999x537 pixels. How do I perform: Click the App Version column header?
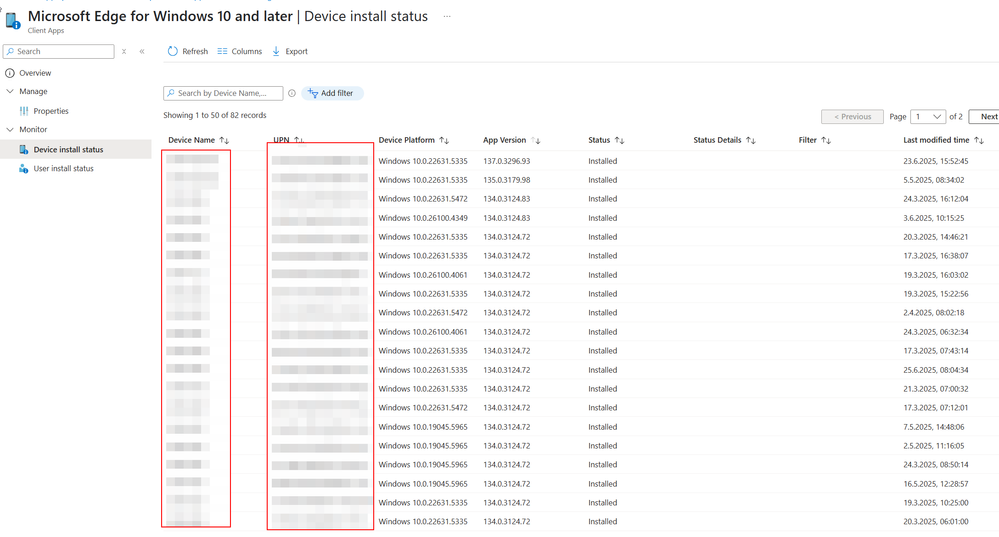click(505, 140)
